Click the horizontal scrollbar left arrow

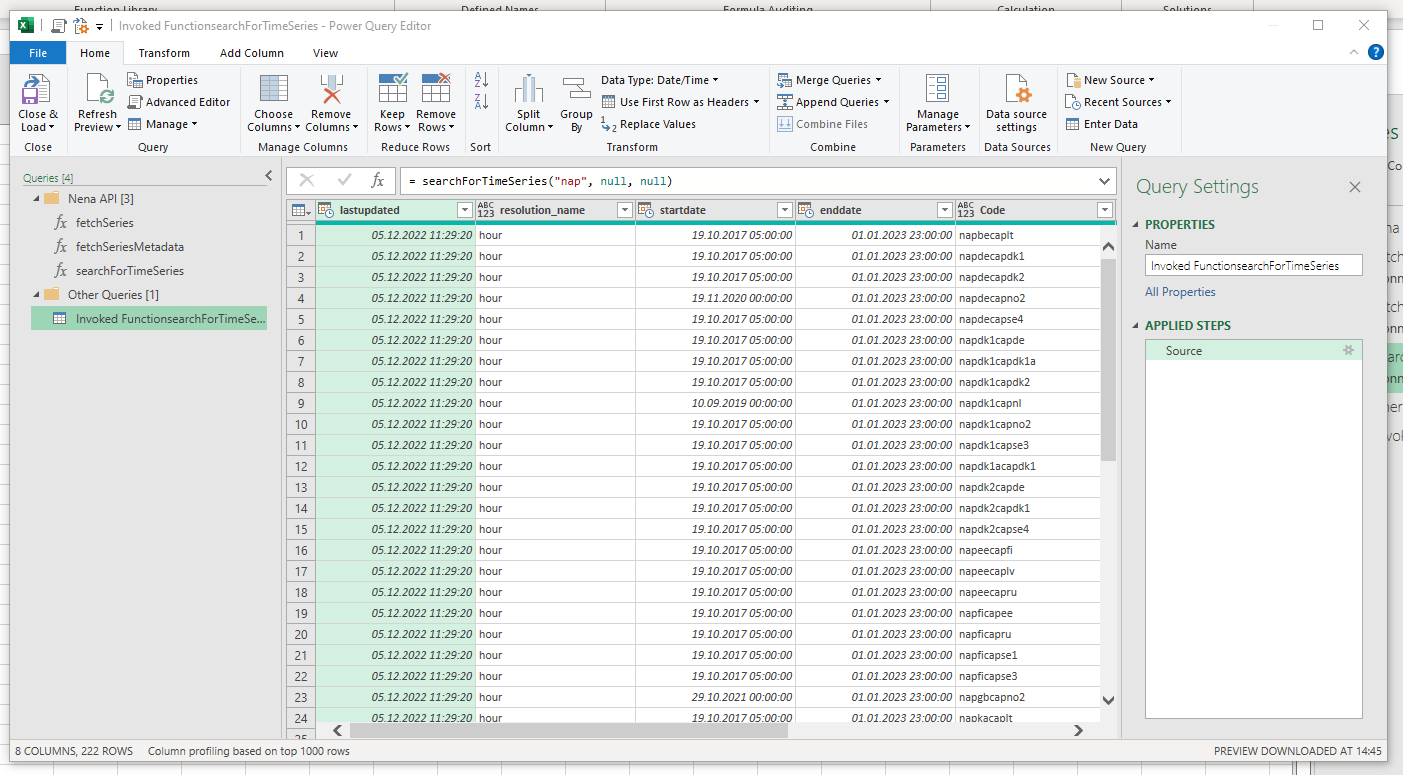pyautogui.click(x=337, y=731)
